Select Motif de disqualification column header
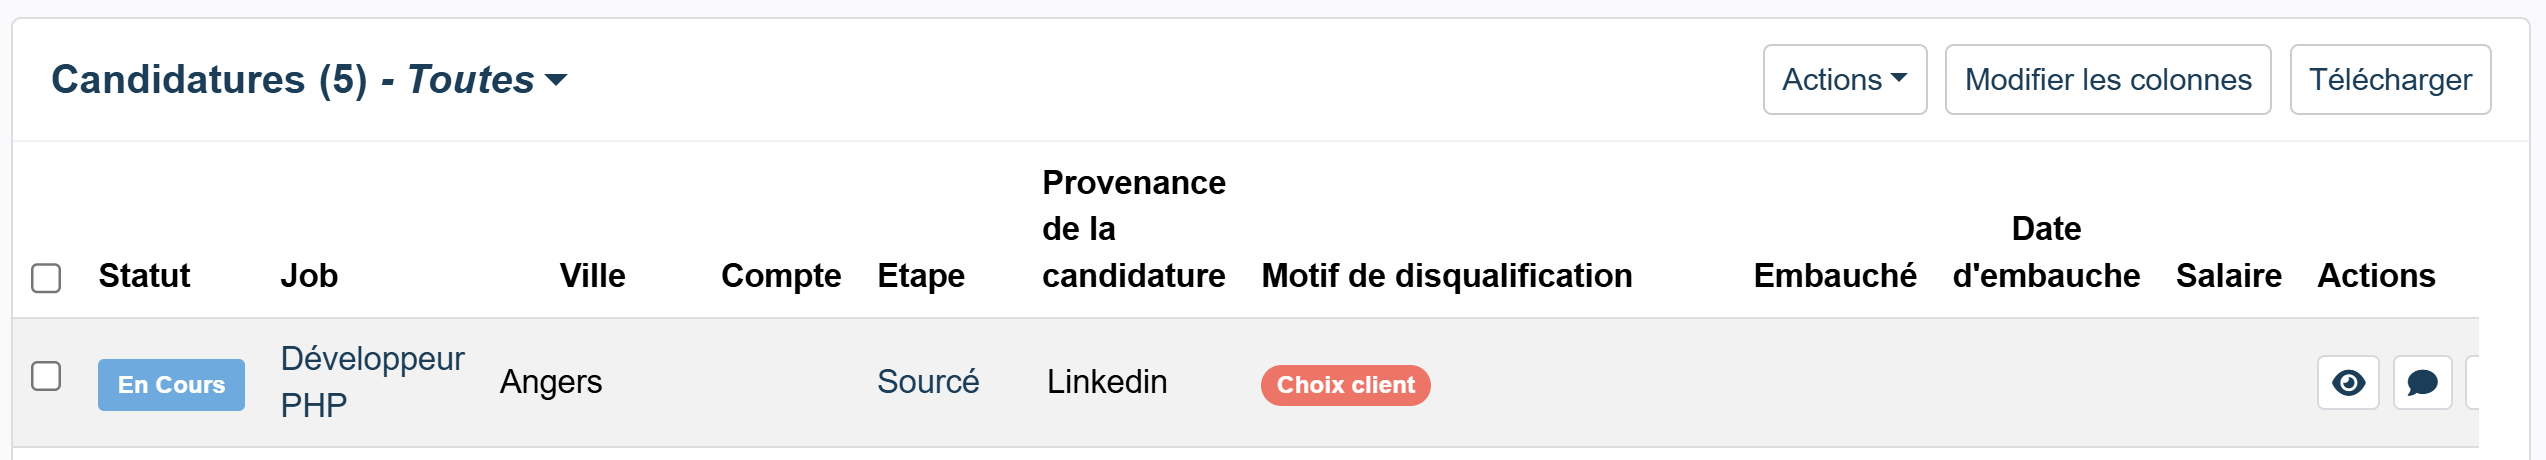The height and width of the screenshot is (460, 2546). click(1446, 276)
